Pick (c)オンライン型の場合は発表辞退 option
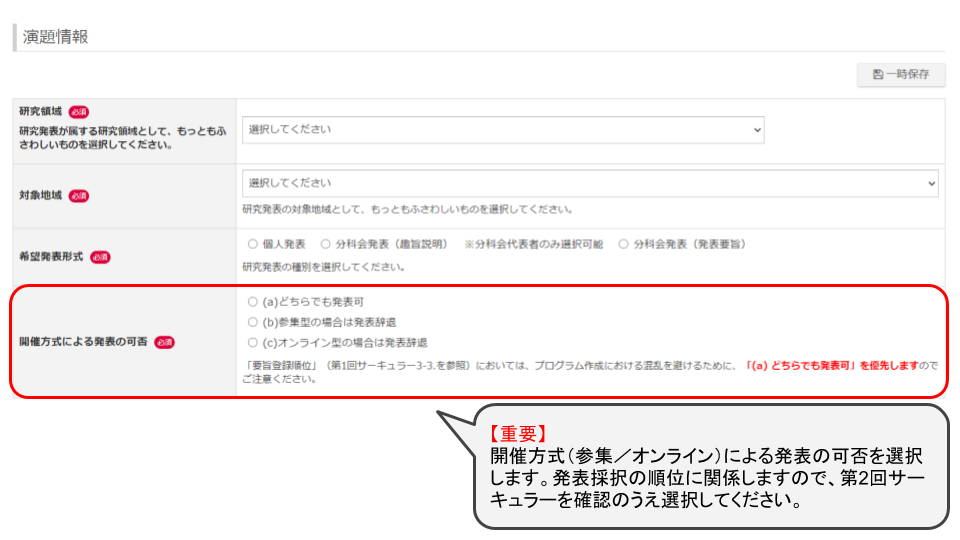 [253, 342]
